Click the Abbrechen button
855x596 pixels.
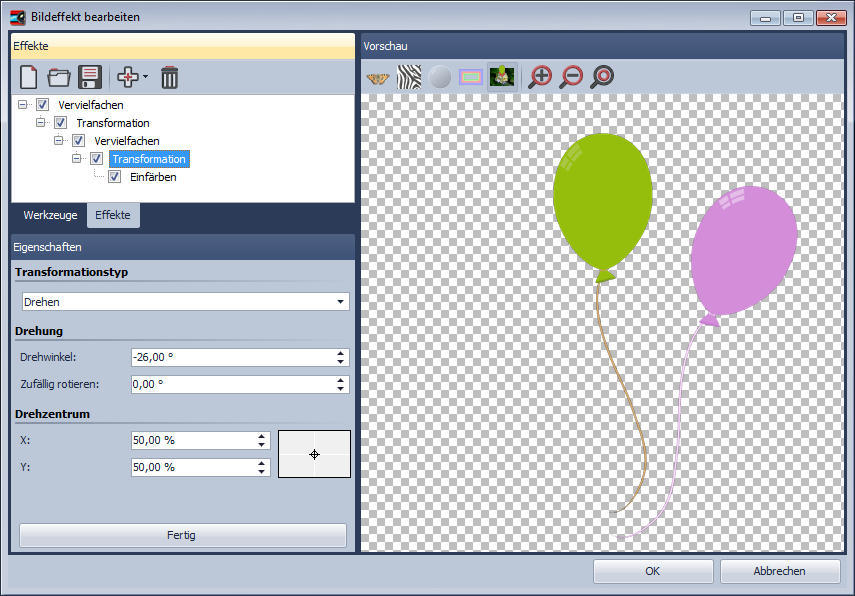(780, 571)
